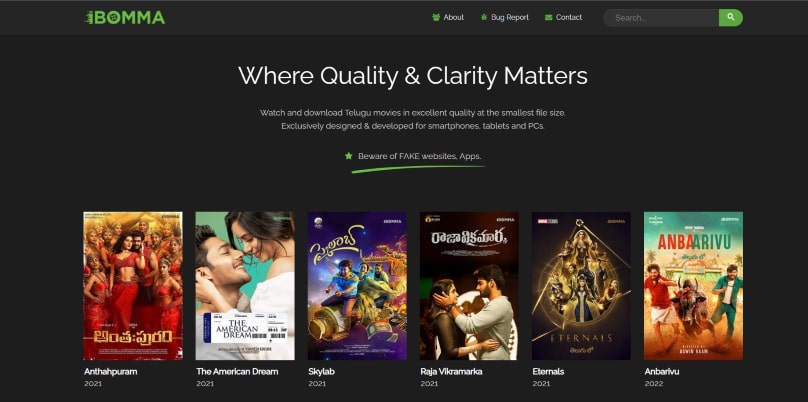The image size is (808, 402).
Task: Click the 2021 year under The American Dream
Action: pos(205,384)
